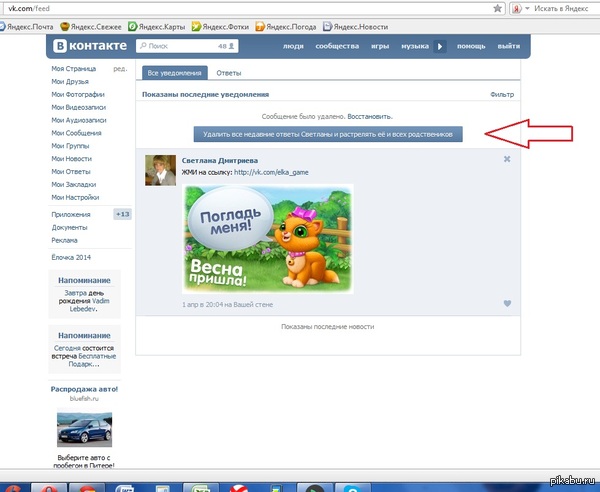
Task: Open Яндекс.Погода bookmark
Action: (292, 25)
